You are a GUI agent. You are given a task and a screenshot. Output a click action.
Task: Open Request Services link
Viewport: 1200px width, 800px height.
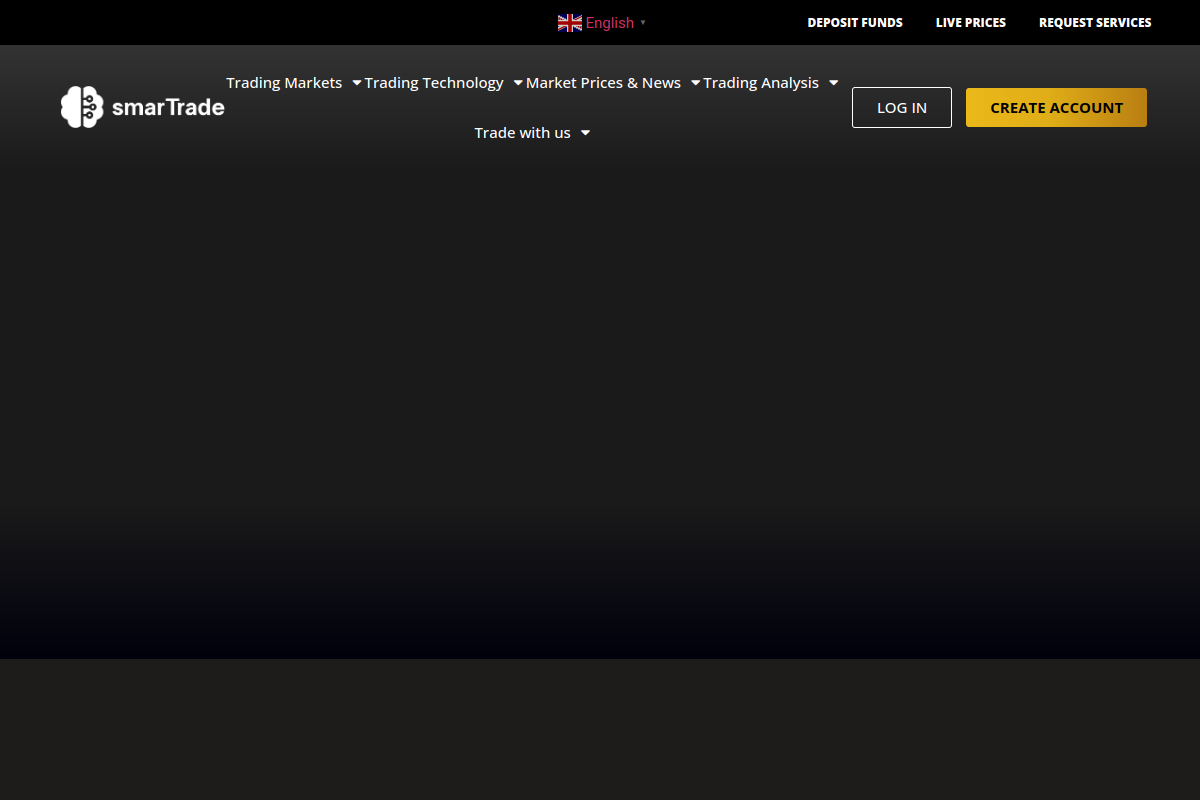tap(1095, 22)
